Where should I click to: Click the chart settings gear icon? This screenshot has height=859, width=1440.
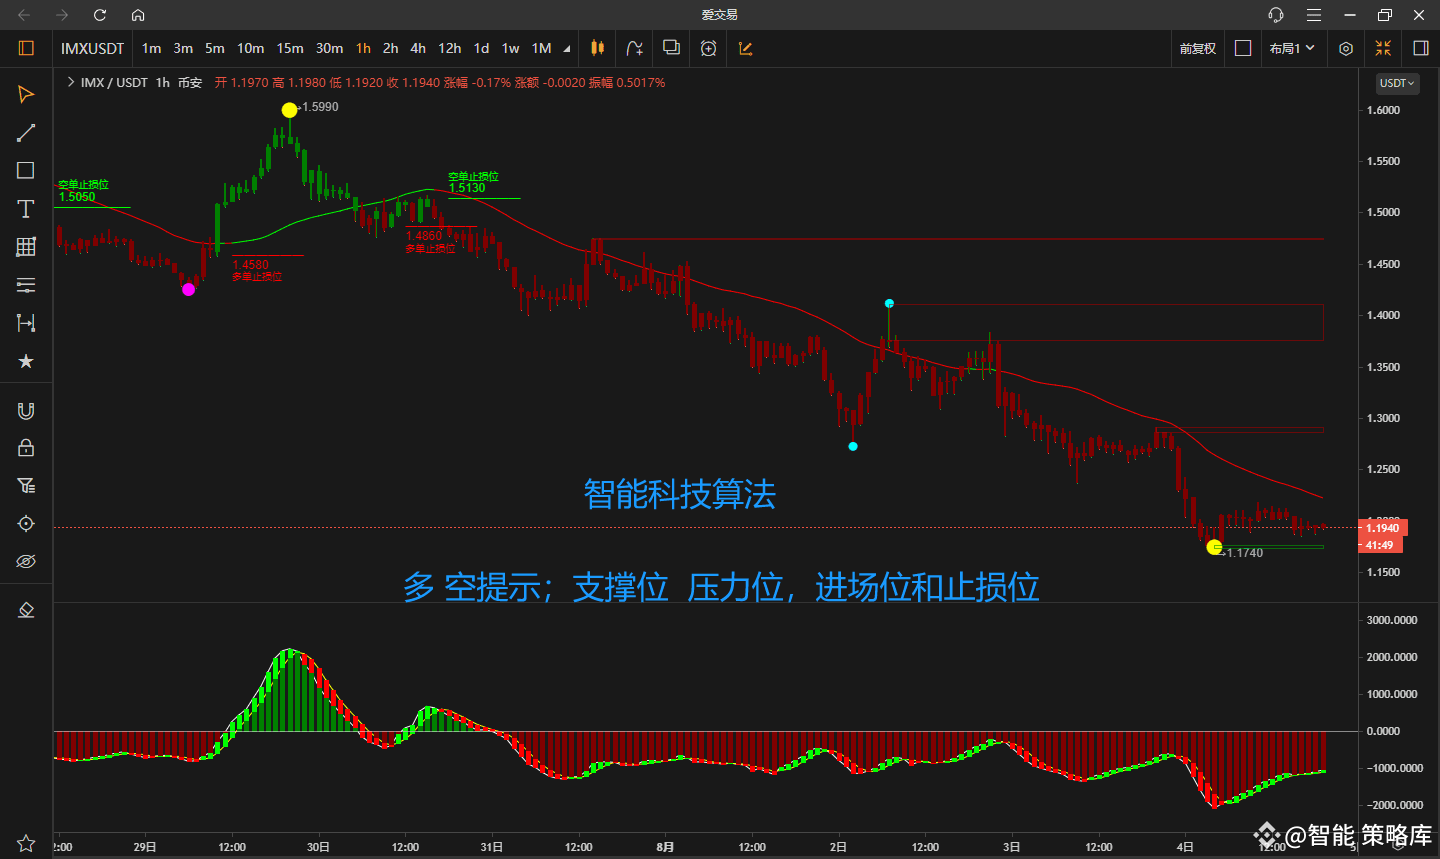tap(1345, 48)
